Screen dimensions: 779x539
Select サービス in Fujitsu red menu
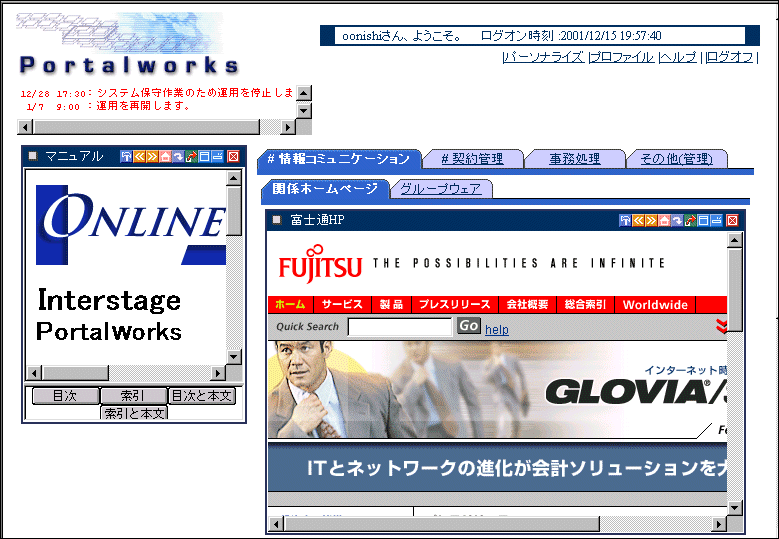[x=342, y=305]
